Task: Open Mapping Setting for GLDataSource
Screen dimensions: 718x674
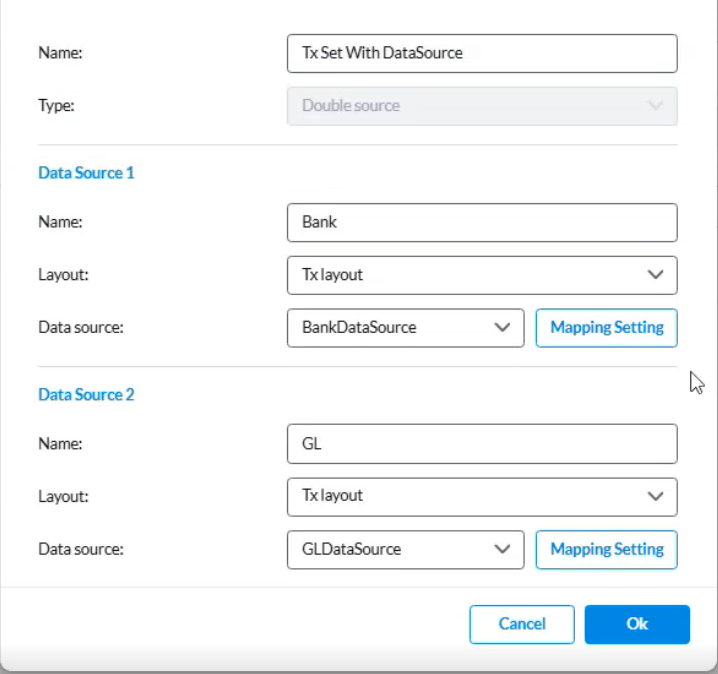Action: point(606,549)
